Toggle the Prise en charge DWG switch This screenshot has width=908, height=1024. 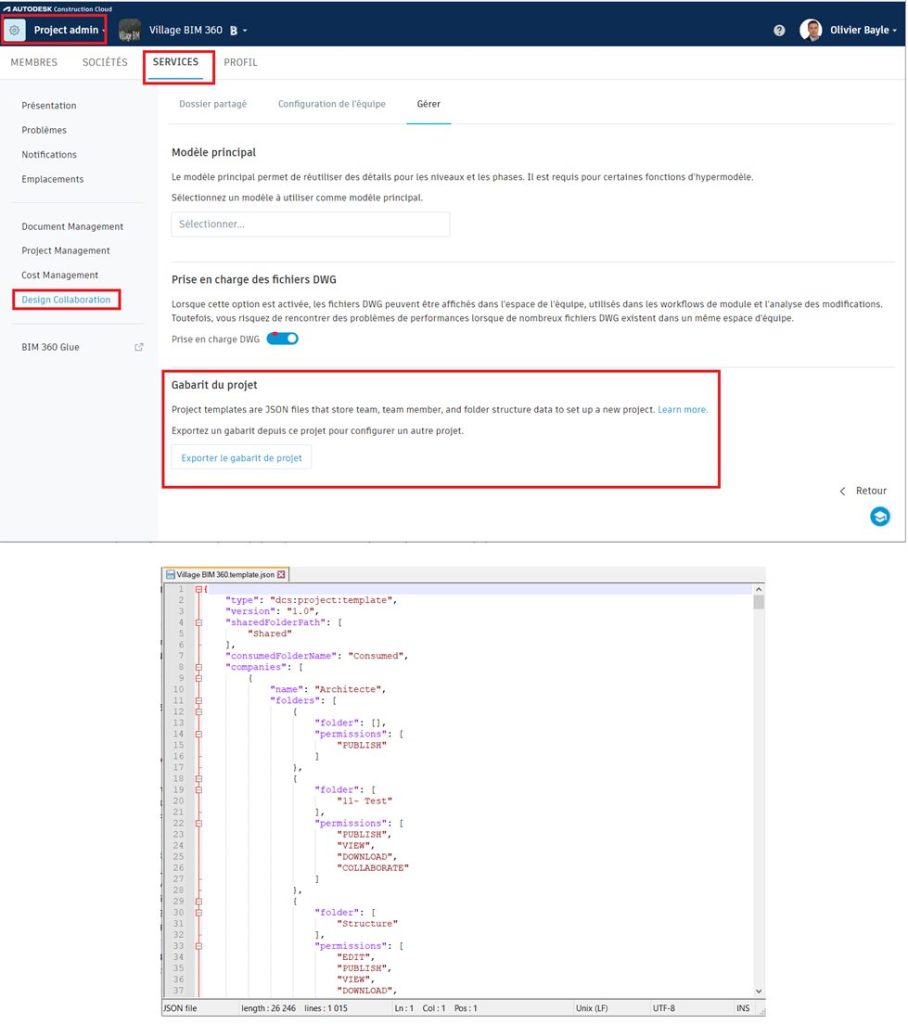pos(282,338)
